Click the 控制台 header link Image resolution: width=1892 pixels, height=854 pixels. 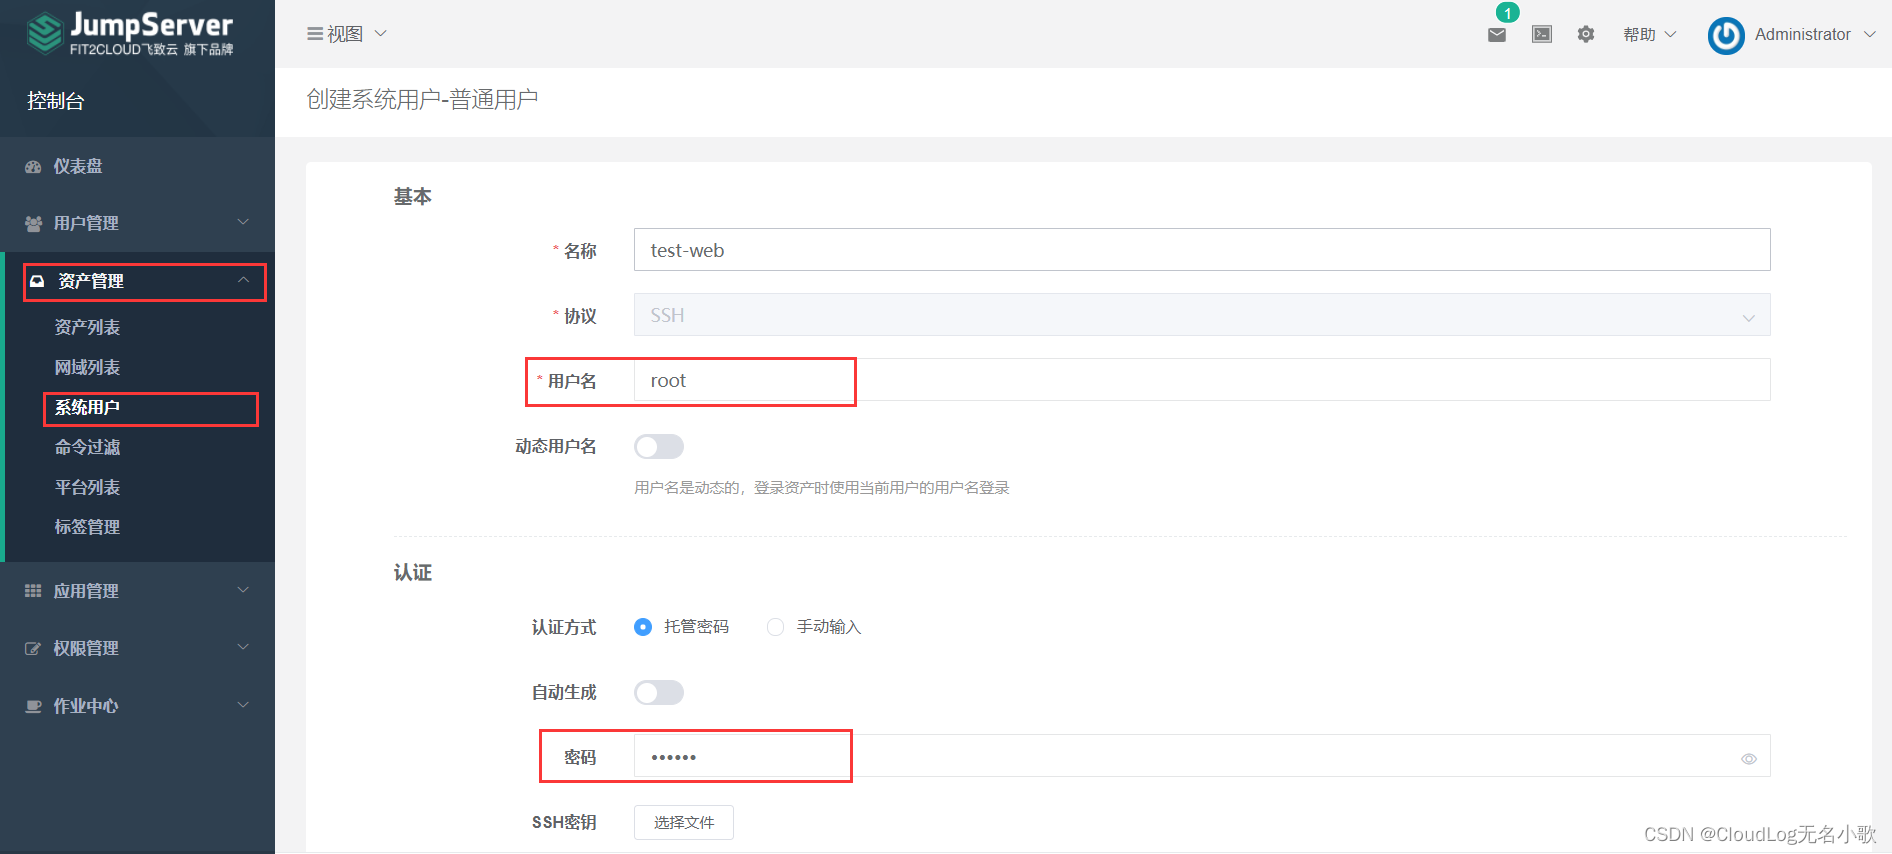point(56,101)
